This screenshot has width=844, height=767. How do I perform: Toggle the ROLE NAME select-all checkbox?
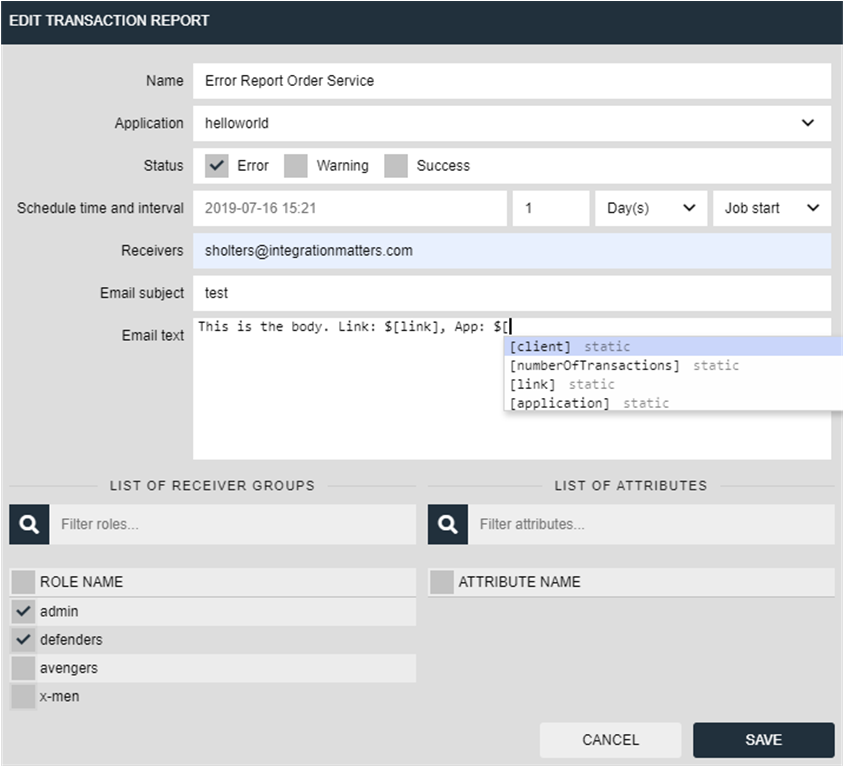coord(23,582)
